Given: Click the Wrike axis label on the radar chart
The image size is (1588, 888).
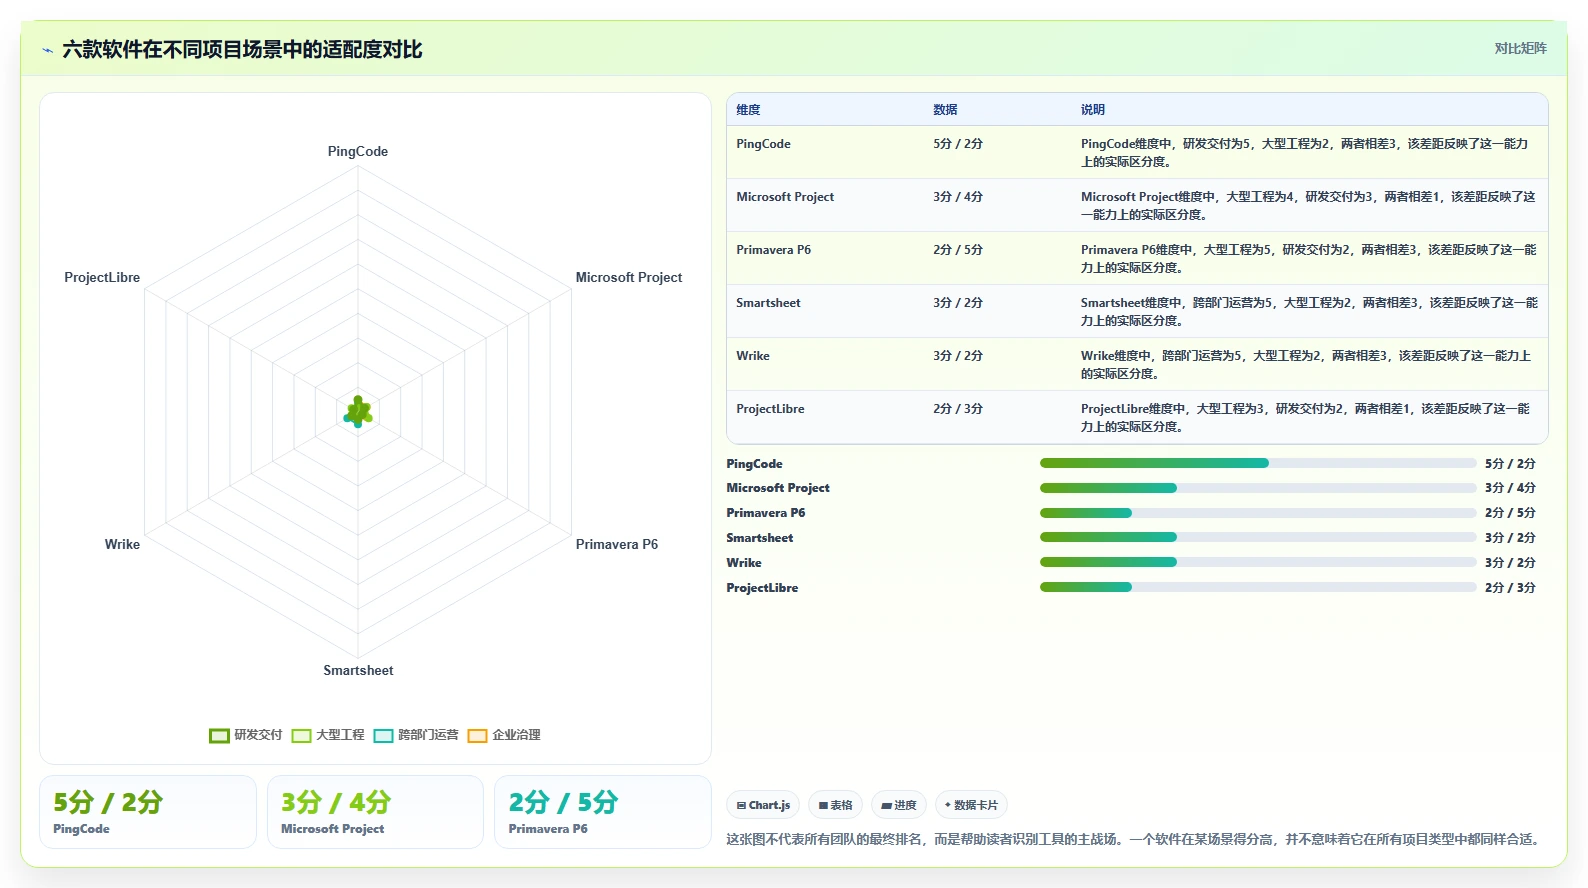Looking at the screenshot, I should coord(122,545).
